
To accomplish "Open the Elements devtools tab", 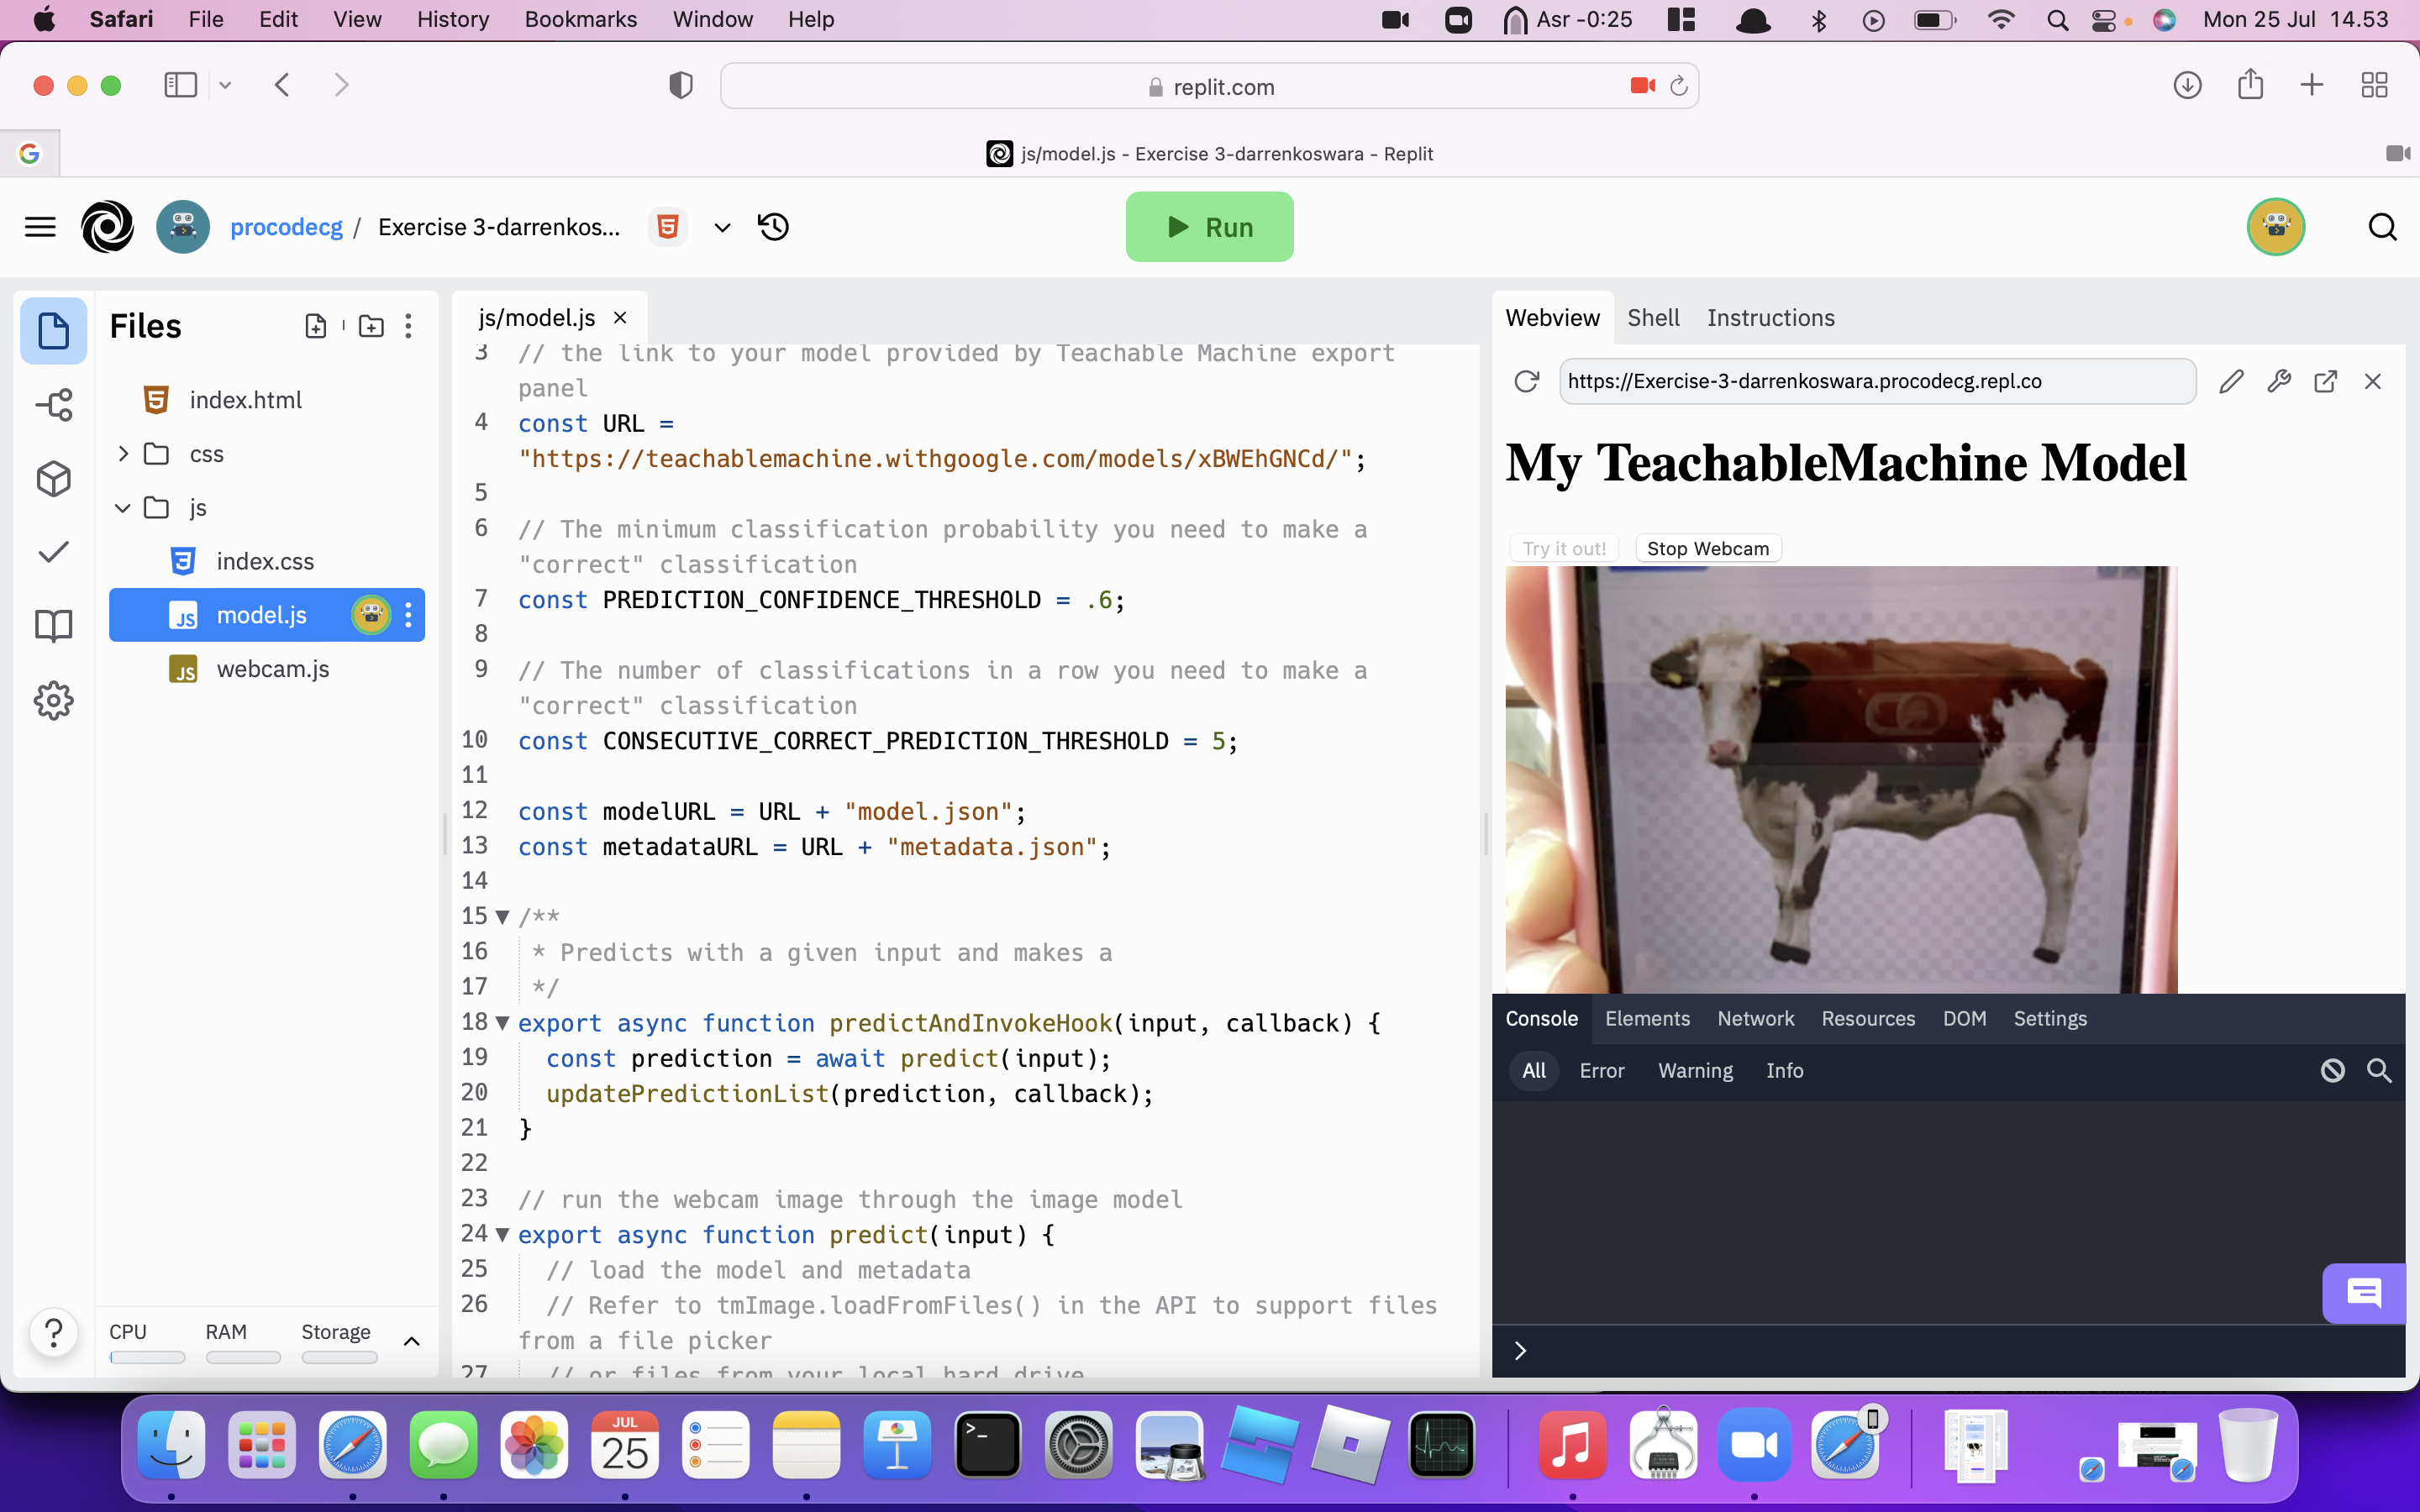I will [1647, 1018].
